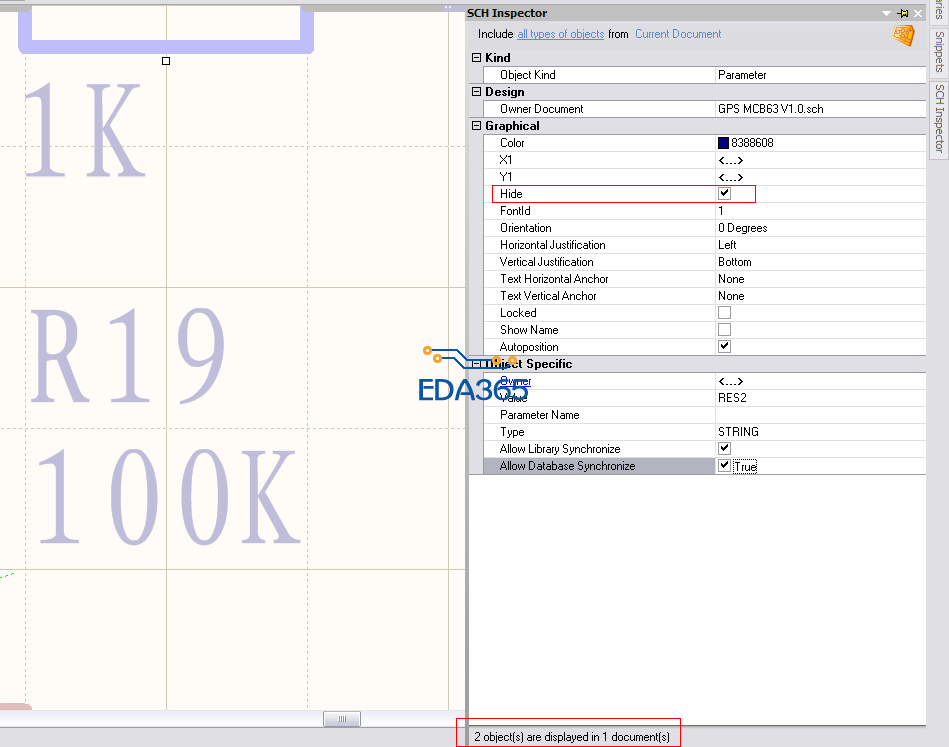949x747 pixels.
Task: Click Text Horizontal Anchor value None
Action: tap(820, 278)
